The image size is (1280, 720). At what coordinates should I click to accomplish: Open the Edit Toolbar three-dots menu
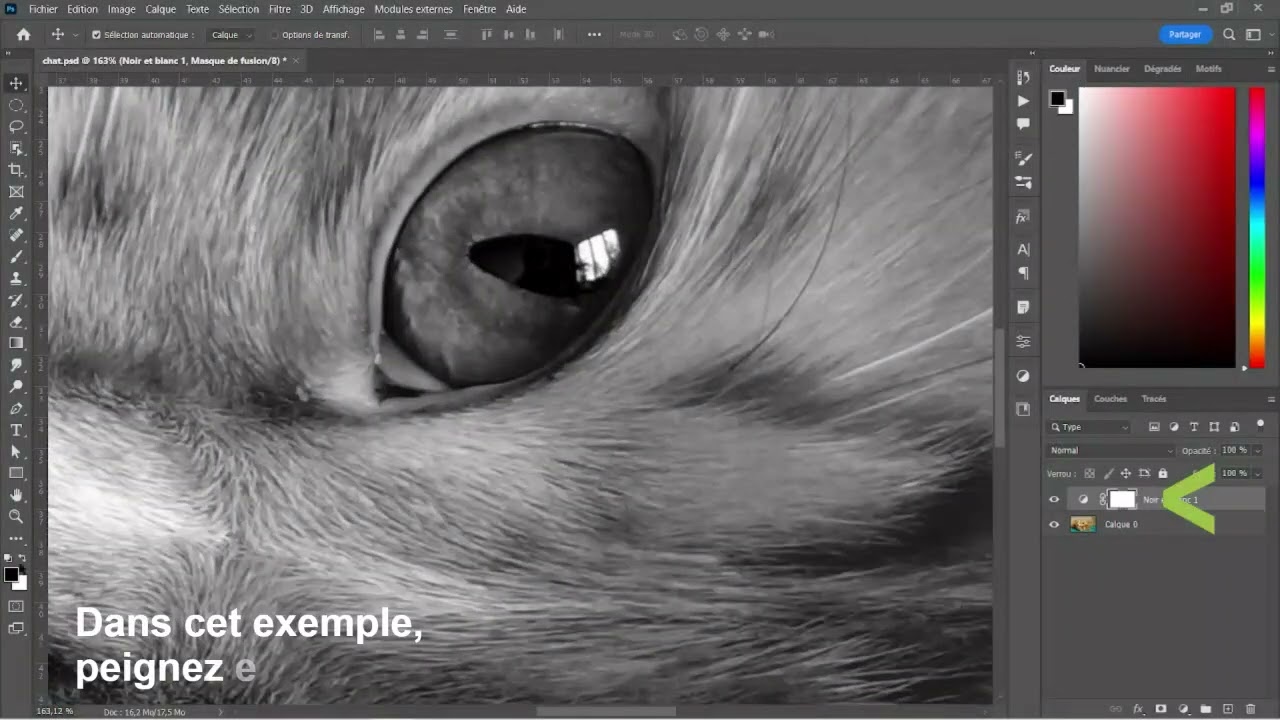pyautogui.click(x=16, y=538)
